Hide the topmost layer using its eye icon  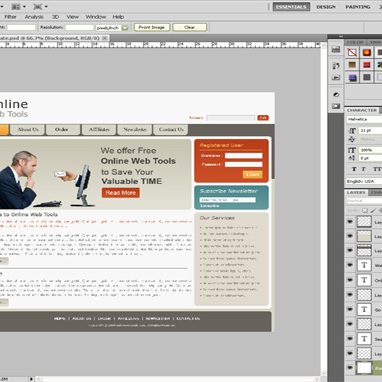(350, 221)
